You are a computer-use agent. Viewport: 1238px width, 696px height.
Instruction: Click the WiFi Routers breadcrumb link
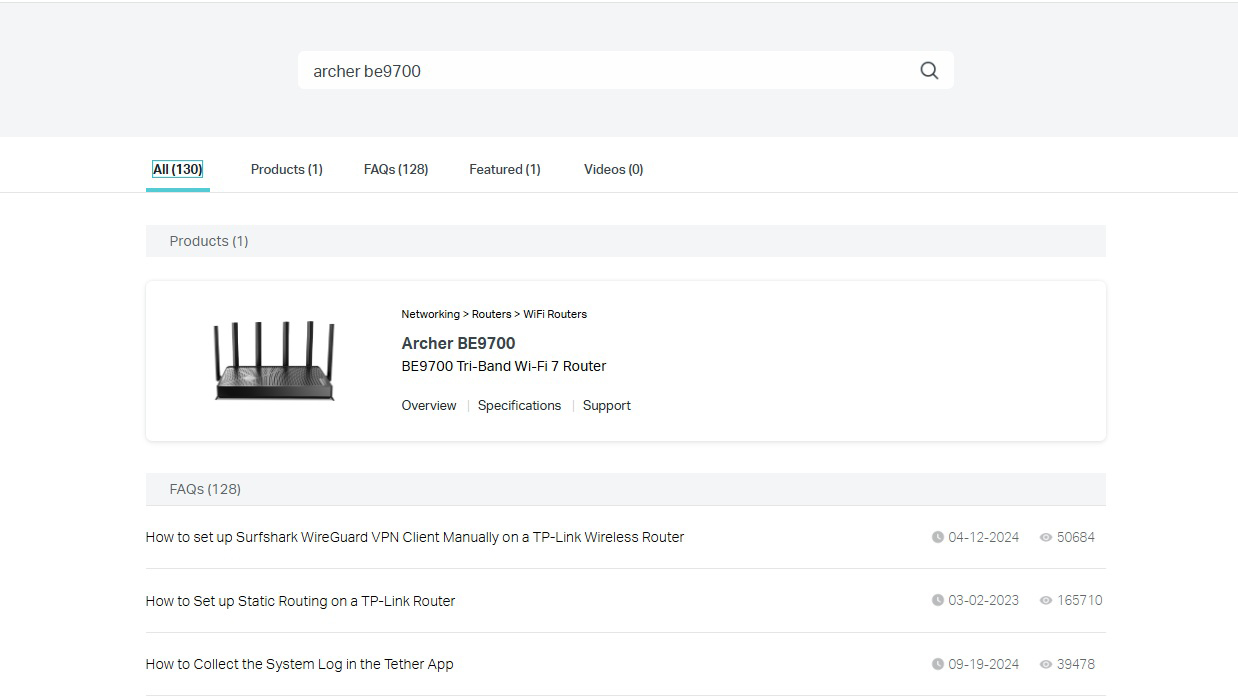(555, 314)
